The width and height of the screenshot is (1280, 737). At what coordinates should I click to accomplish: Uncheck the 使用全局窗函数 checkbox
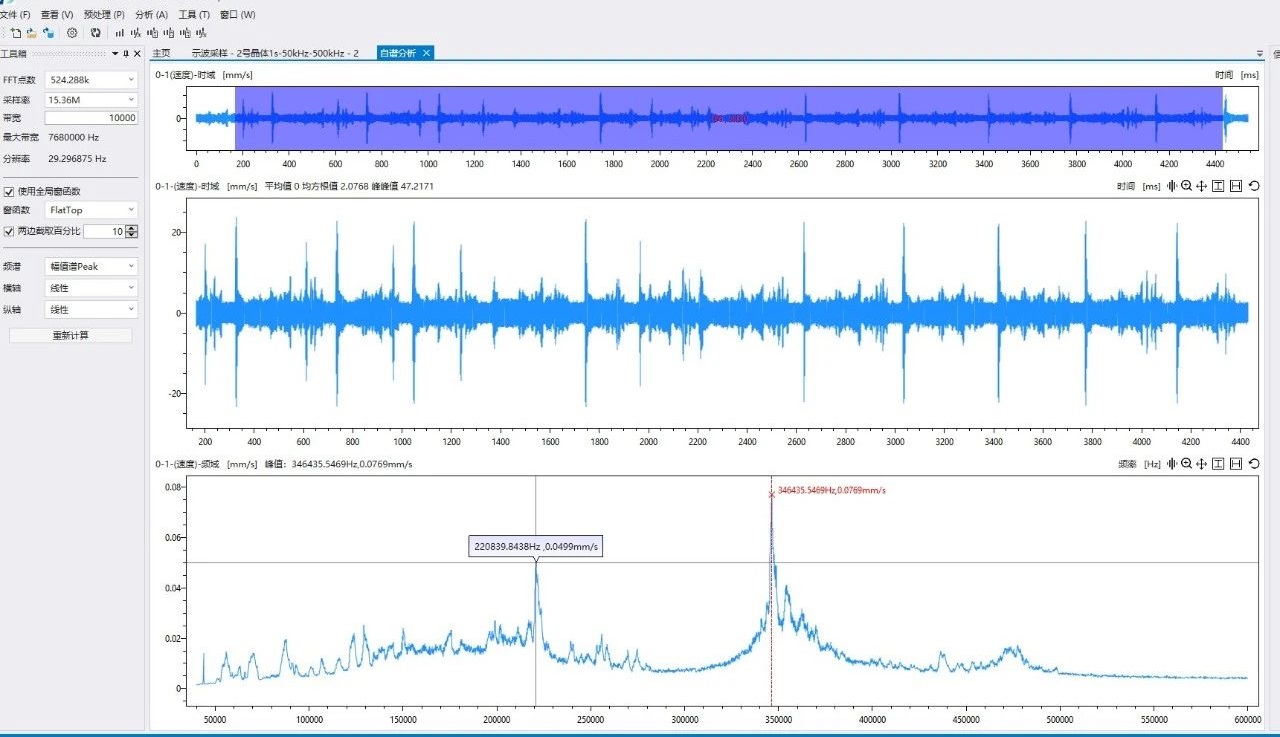click(x=9, y=191)
